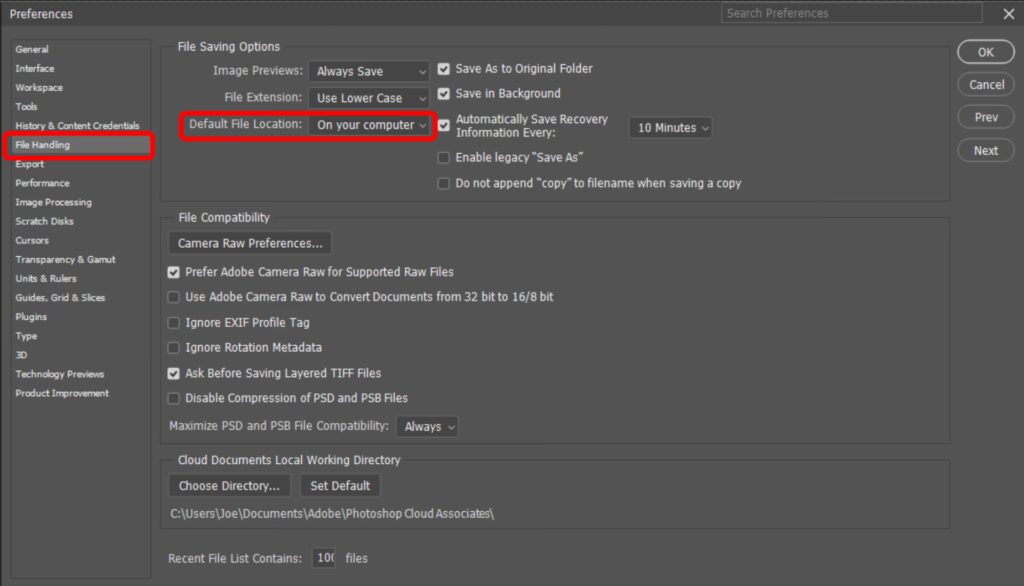Expand the File Extension dropdown
This screenshot has height=586, width=1024.
369,98
